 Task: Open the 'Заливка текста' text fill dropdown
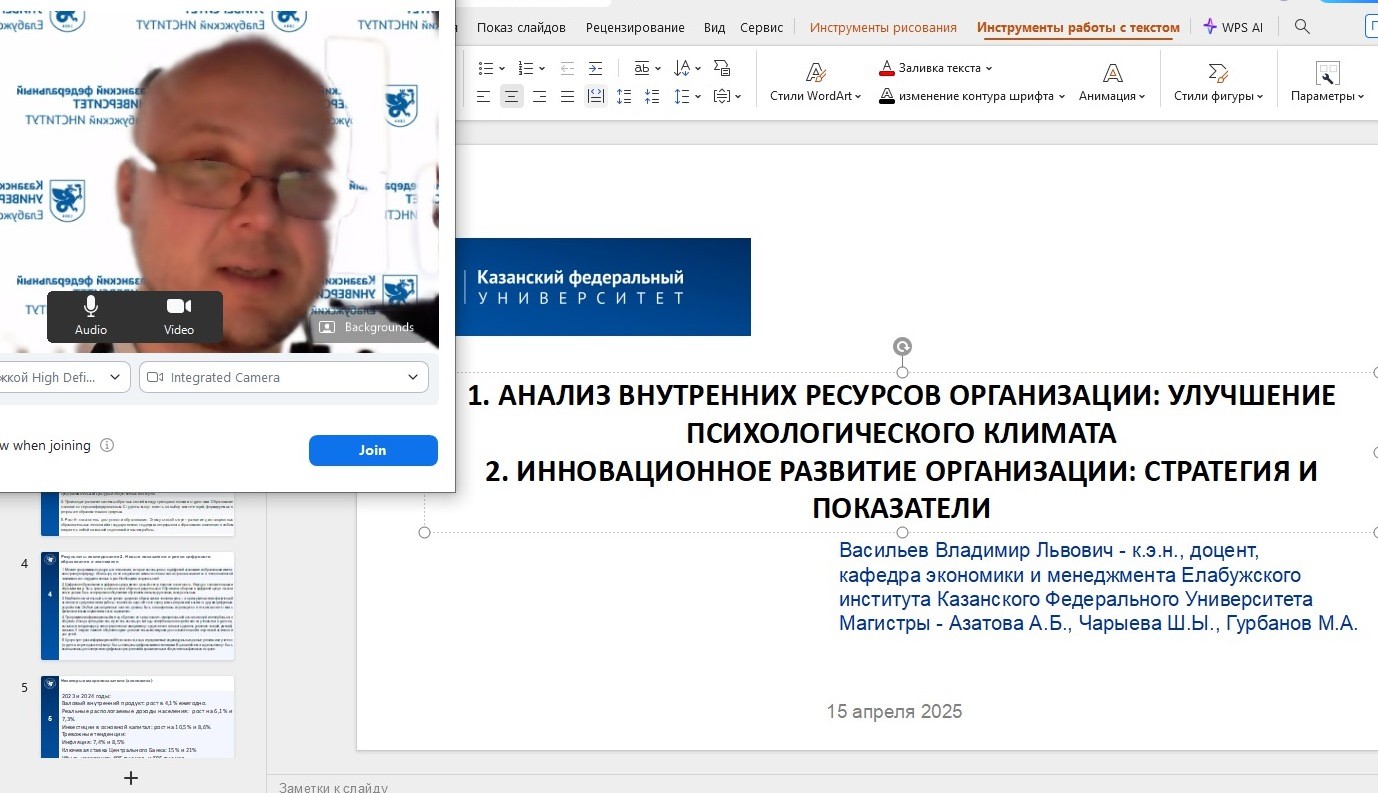point(989,68)
